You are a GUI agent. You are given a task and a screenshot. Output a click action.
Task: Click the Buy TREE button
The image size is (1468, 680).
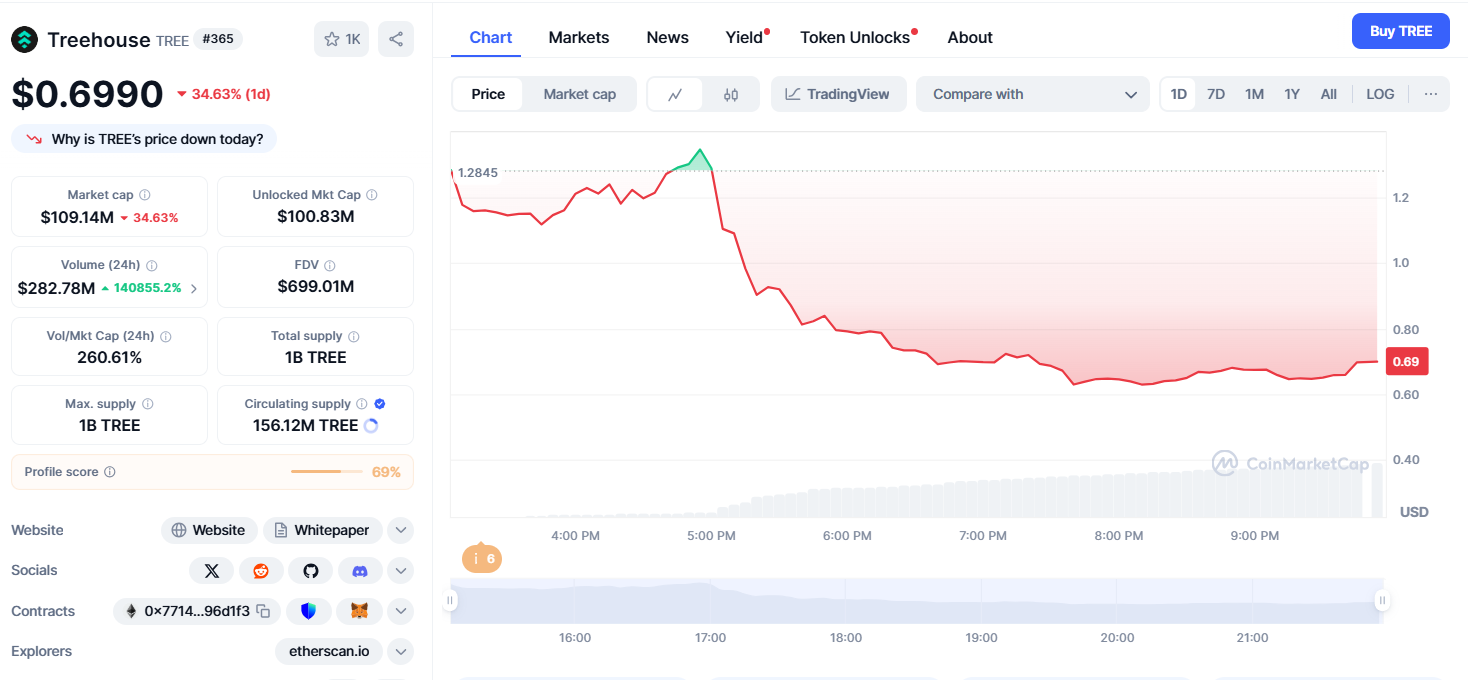tap(1400, 31)
